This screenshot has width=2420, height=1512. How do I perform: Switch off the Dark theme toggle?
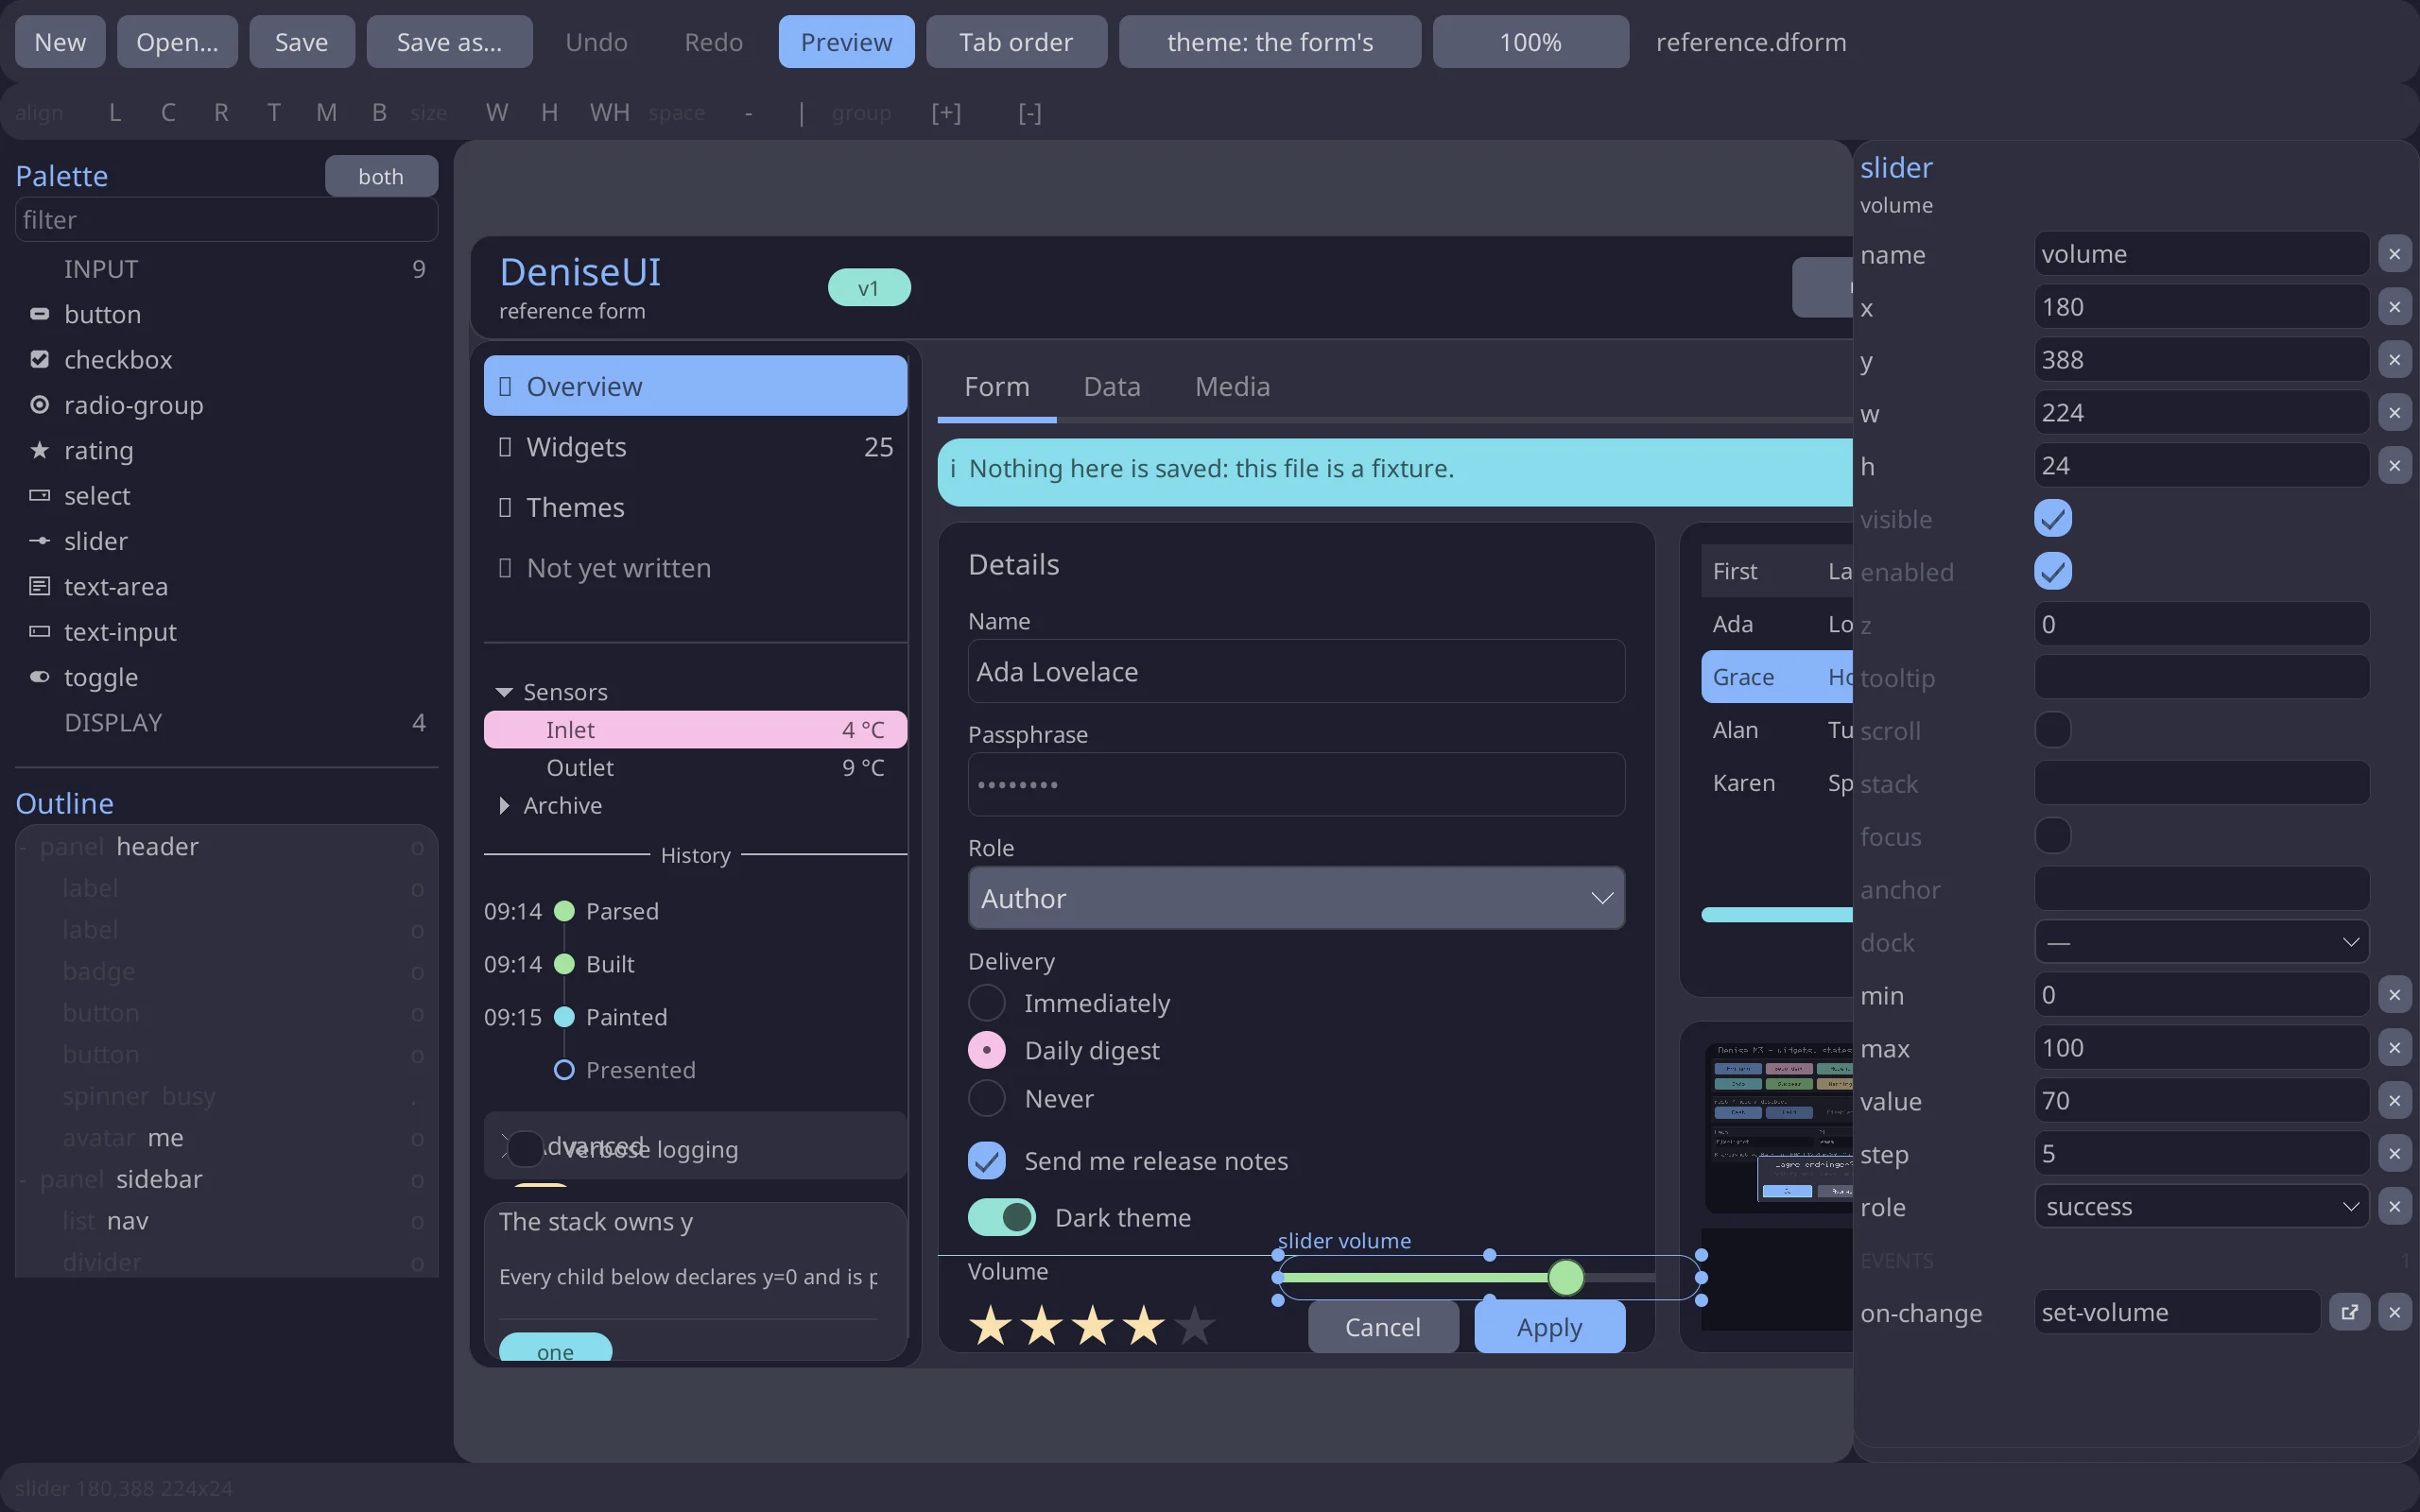(1002, 1217)
